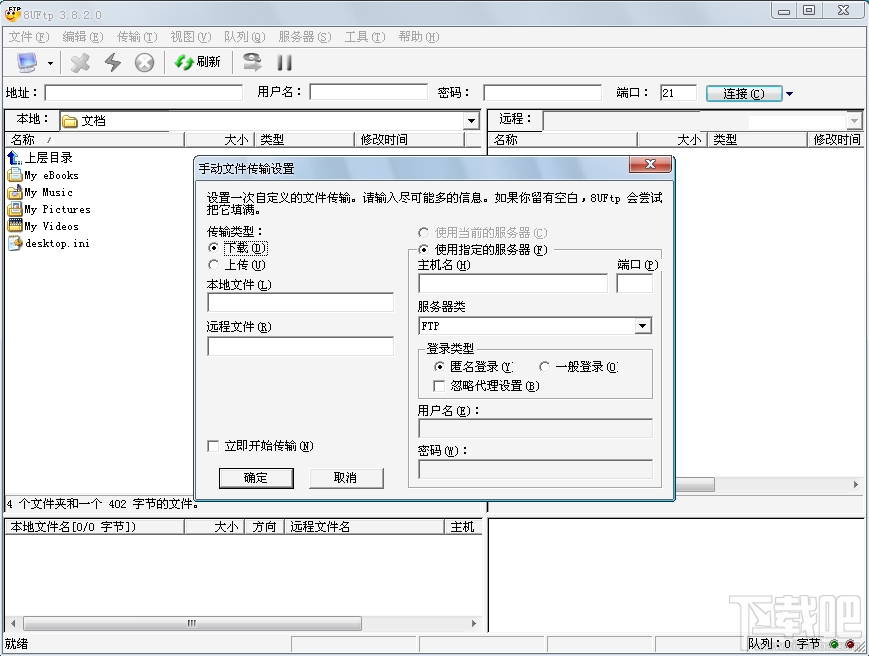Click the toolbar 用户名 input field
This screenshot has width=869, height=656.
368,92
